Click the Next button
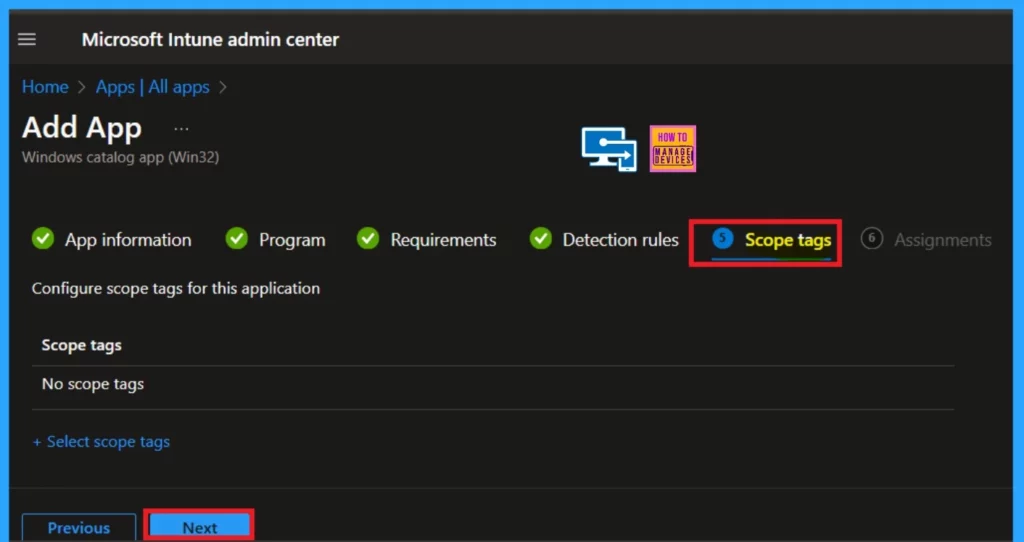 (199, 527)
